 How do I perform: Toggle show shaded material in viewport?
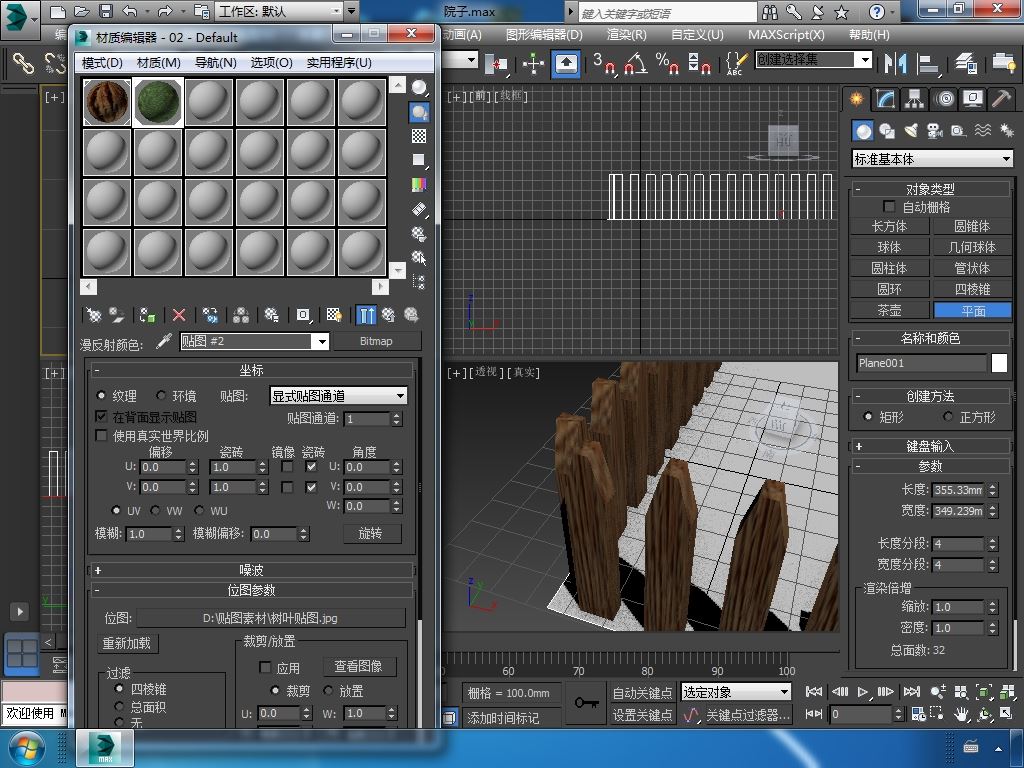click(x=334, y=315)
